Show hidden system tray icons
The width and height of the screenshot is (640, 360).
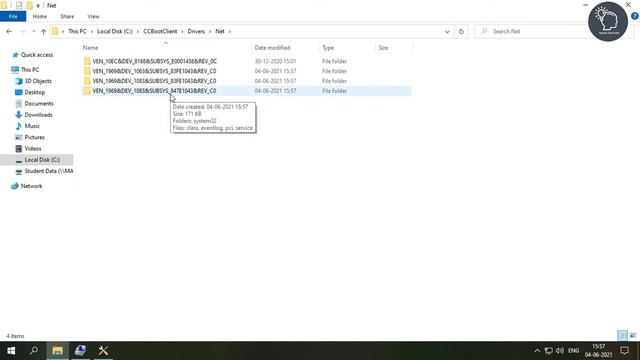537,351
